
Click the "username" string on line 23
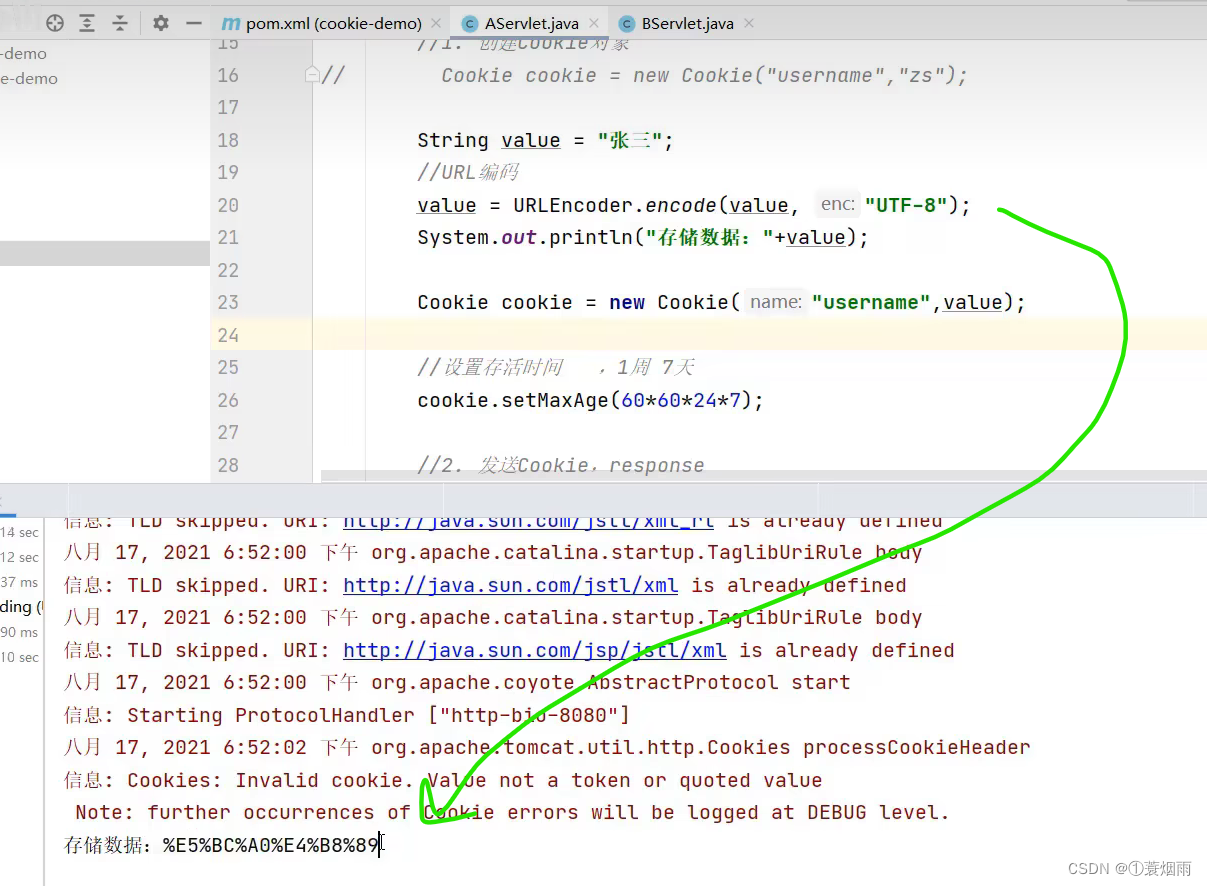871,302
